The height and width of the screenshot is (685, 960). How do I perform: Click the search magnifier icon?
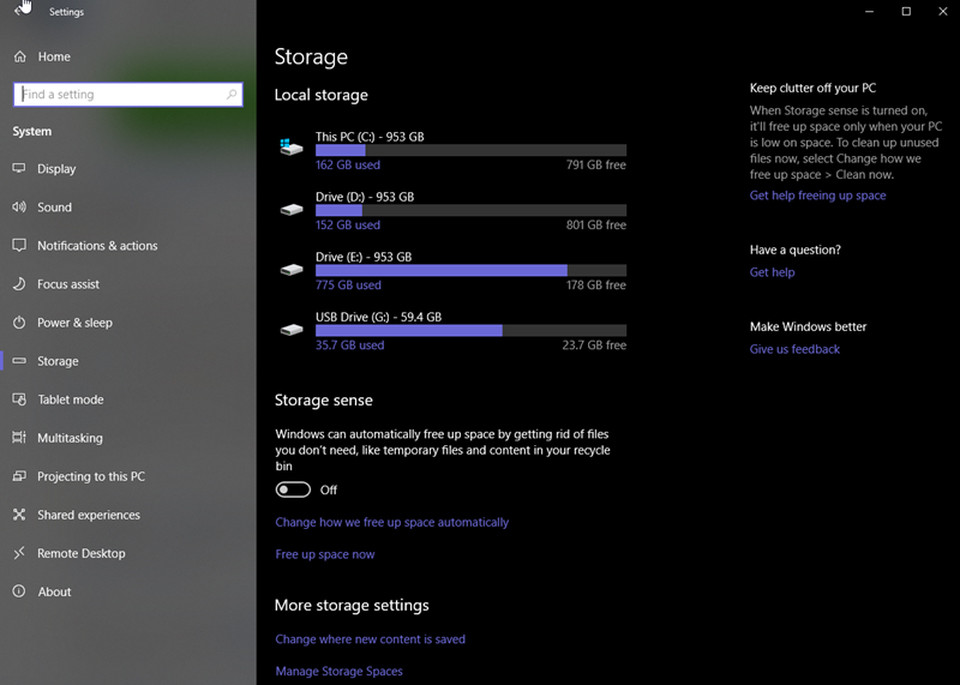(x=231, y=94)
